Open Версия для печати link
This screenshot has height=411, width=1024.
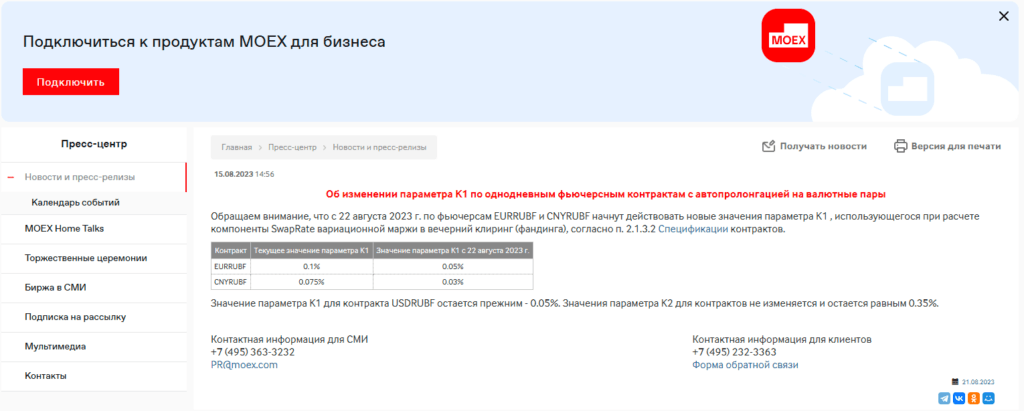pyautogui.click(x=956, y=146)
